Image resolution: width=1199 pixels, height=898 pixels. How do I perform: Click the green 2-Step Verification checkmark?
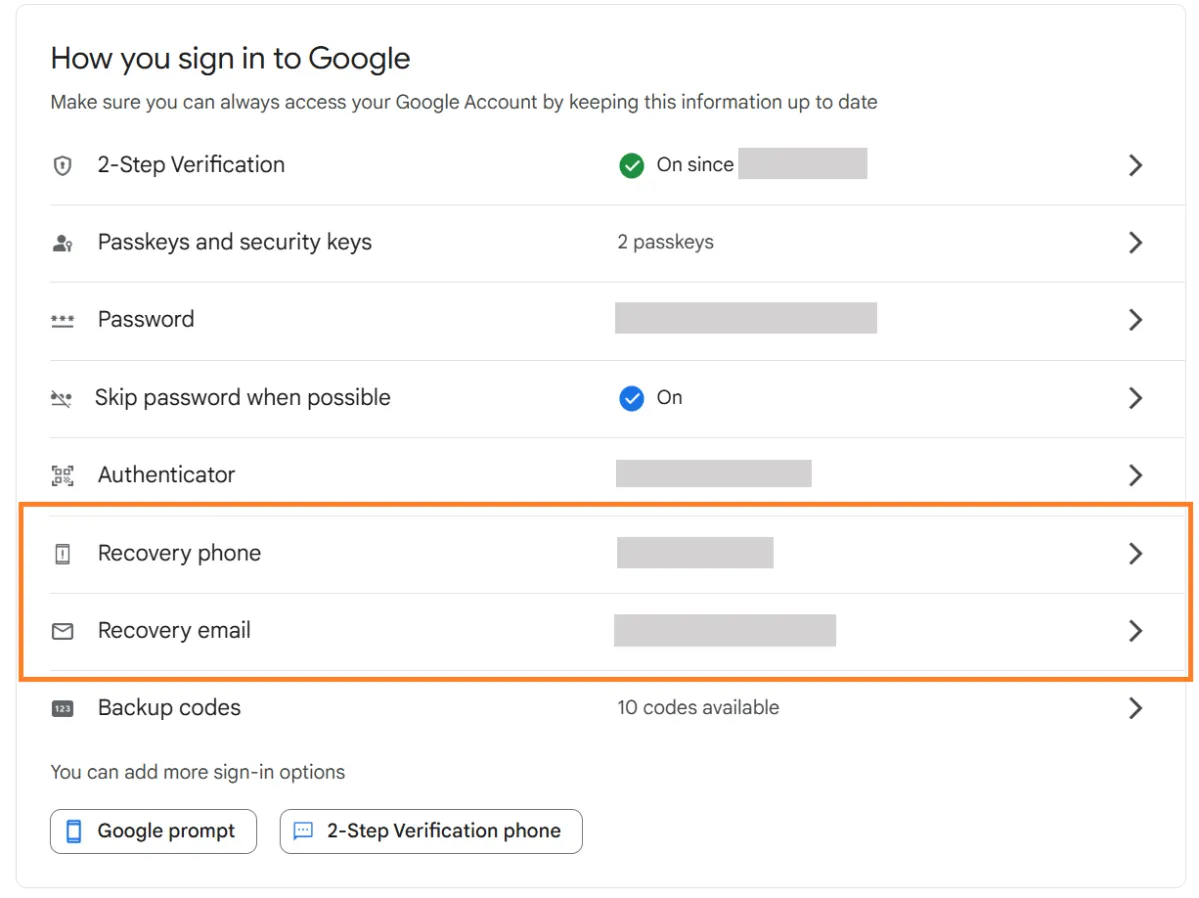pos(631,166)
